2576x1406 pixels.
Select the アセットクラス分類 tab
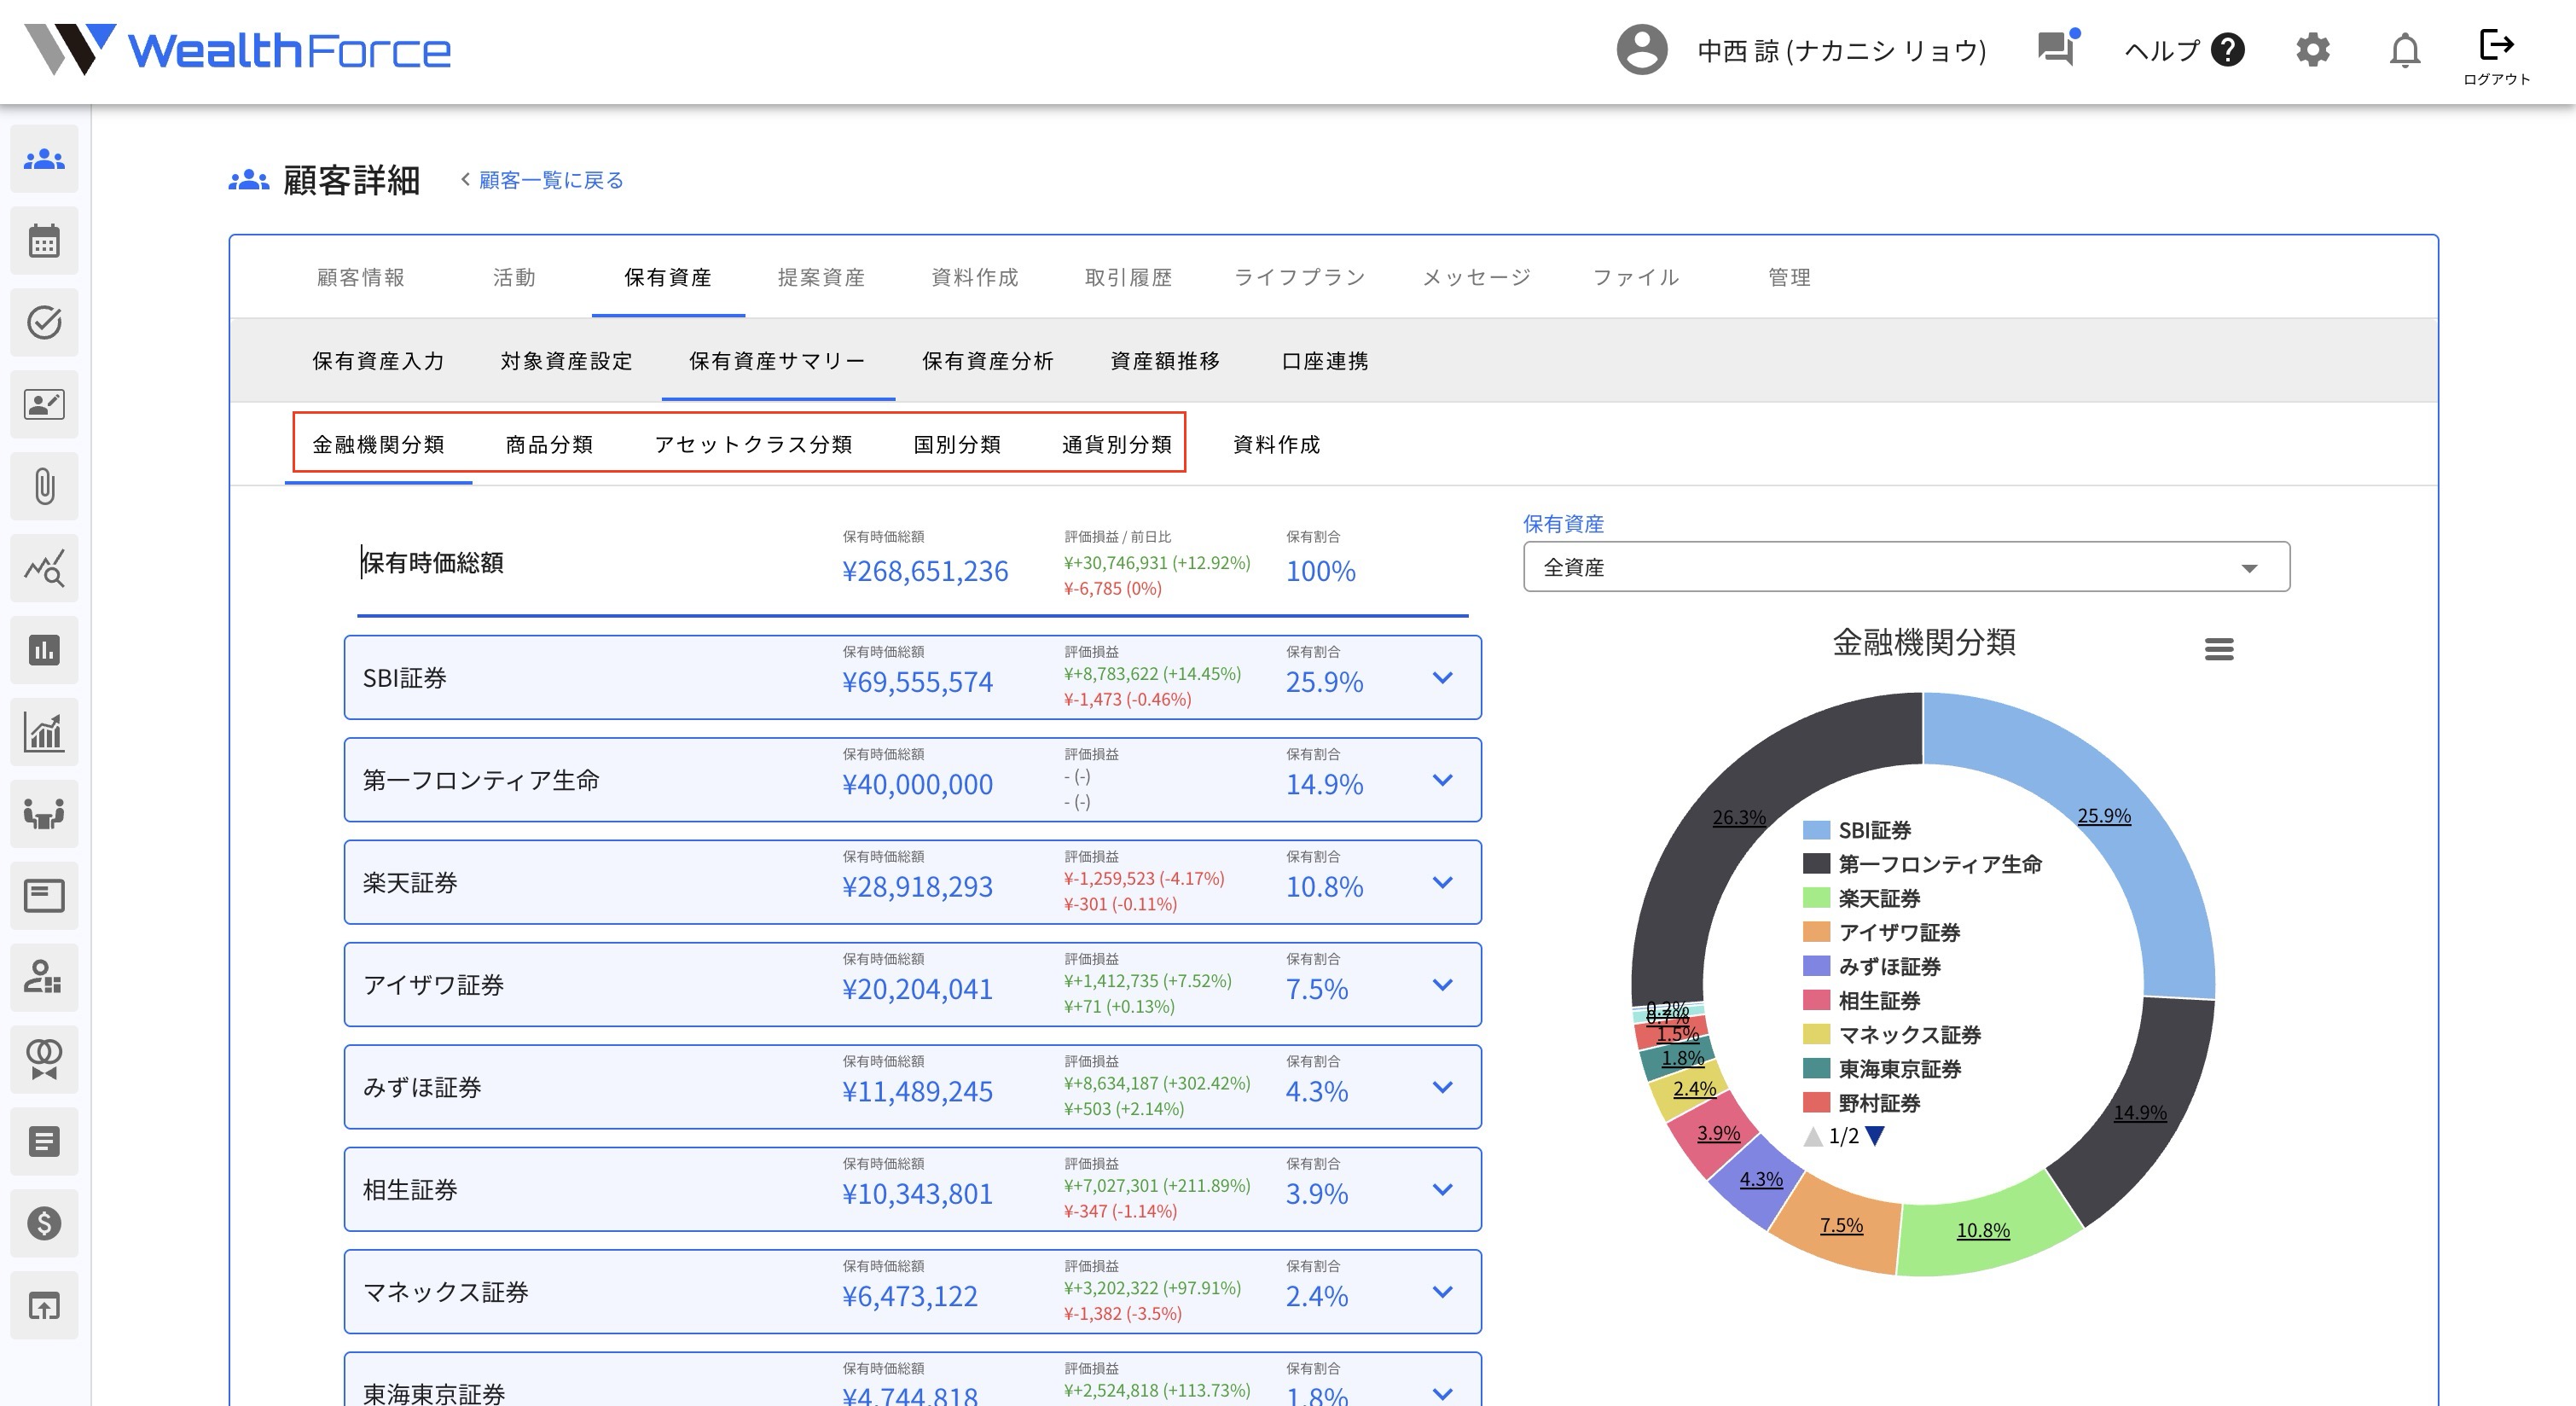tap(753, 444)
